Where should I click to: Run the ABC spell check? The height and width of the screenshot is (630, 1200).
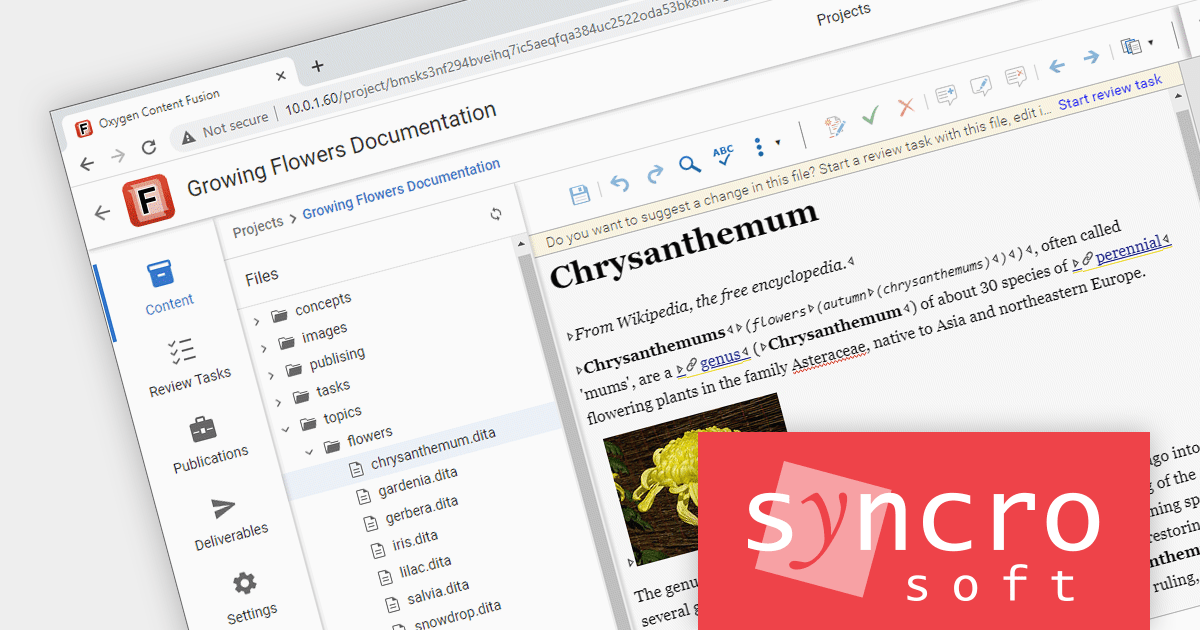(x=723, y=154)
